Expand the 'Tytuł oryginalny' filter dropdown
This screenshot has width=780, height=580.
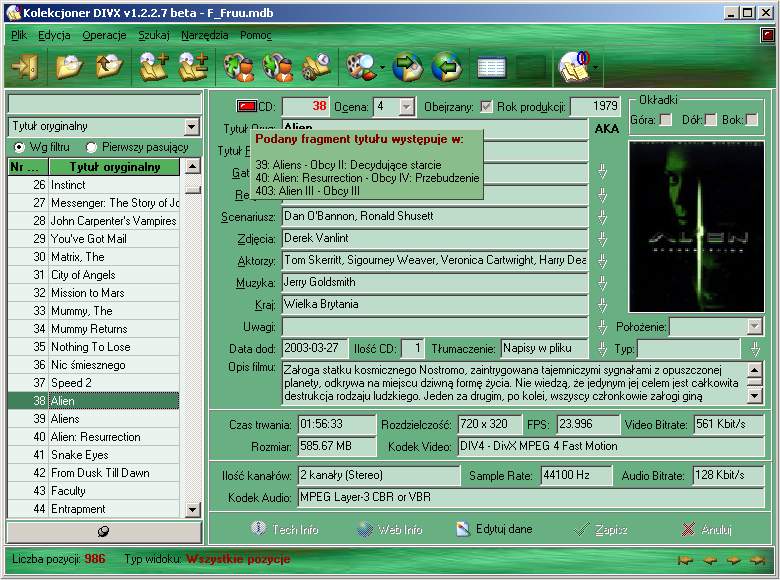[x=192, y=127]
